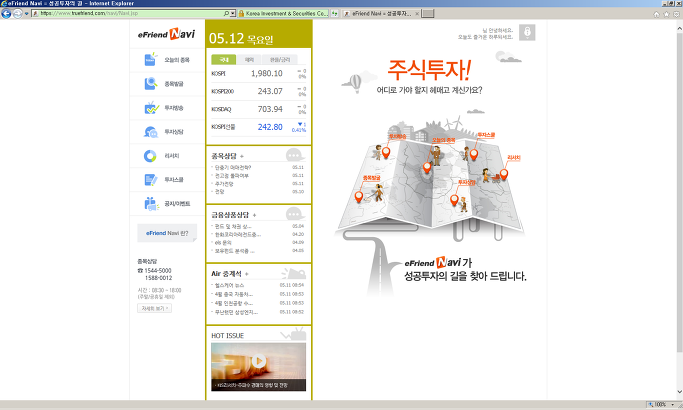This screenshot has width=683, height=410.
Task: Click the 종목발굴 map pin marker
Action: 359,197
